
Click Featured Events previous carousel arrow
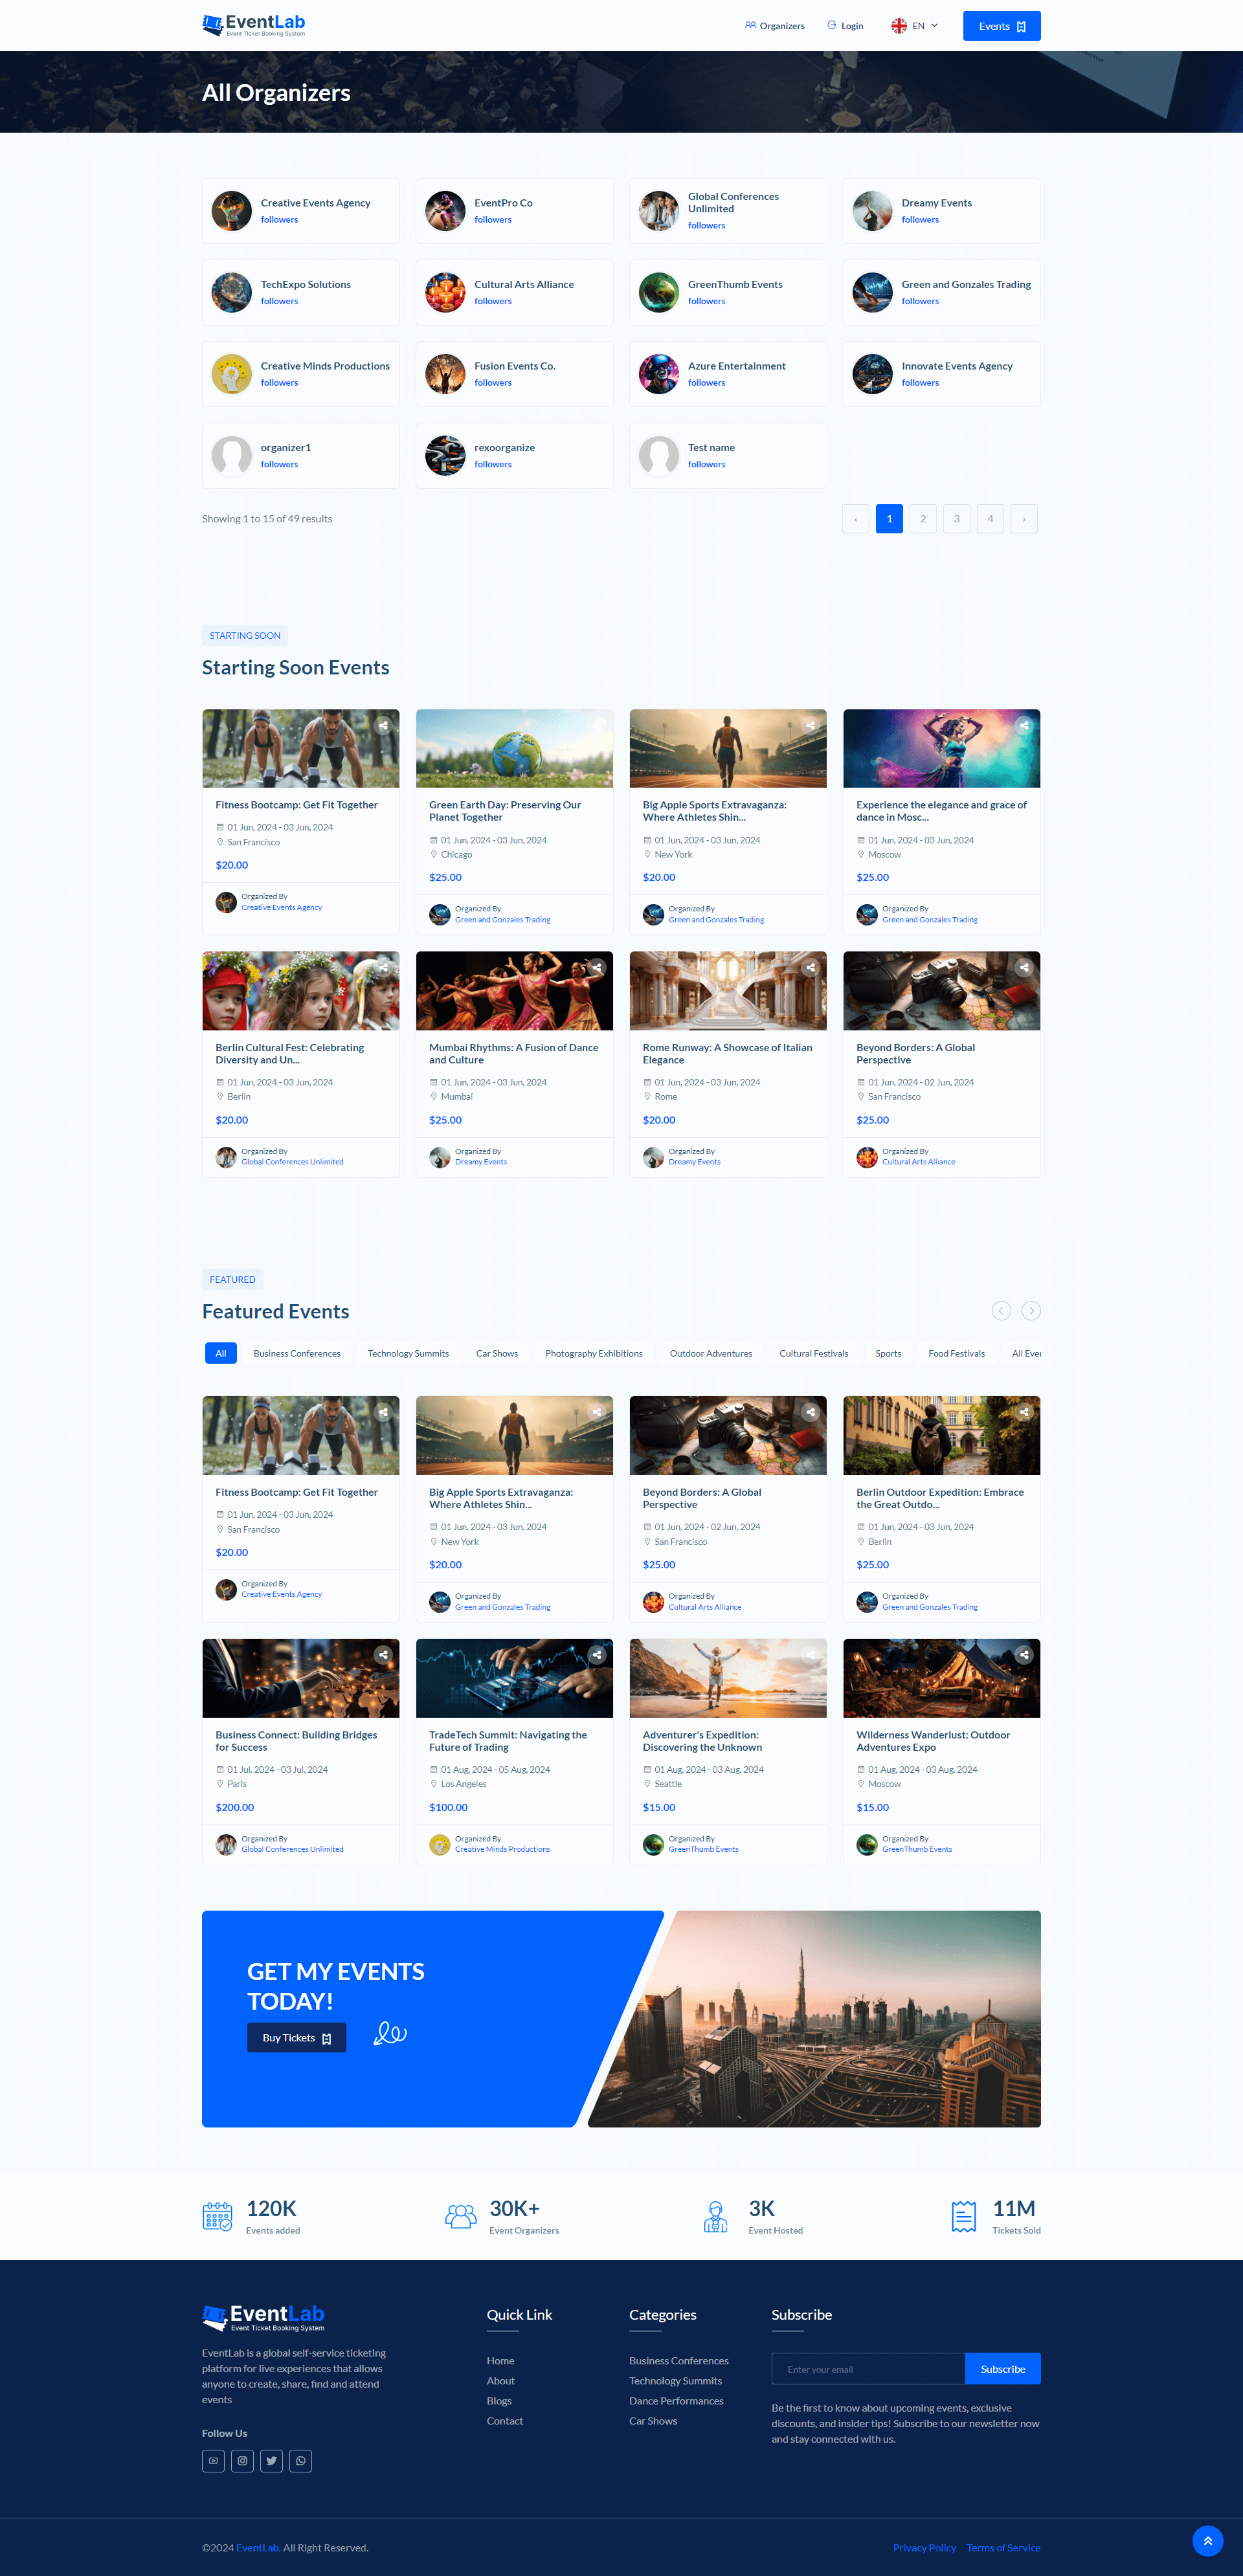click(x=1001, y=1310)
